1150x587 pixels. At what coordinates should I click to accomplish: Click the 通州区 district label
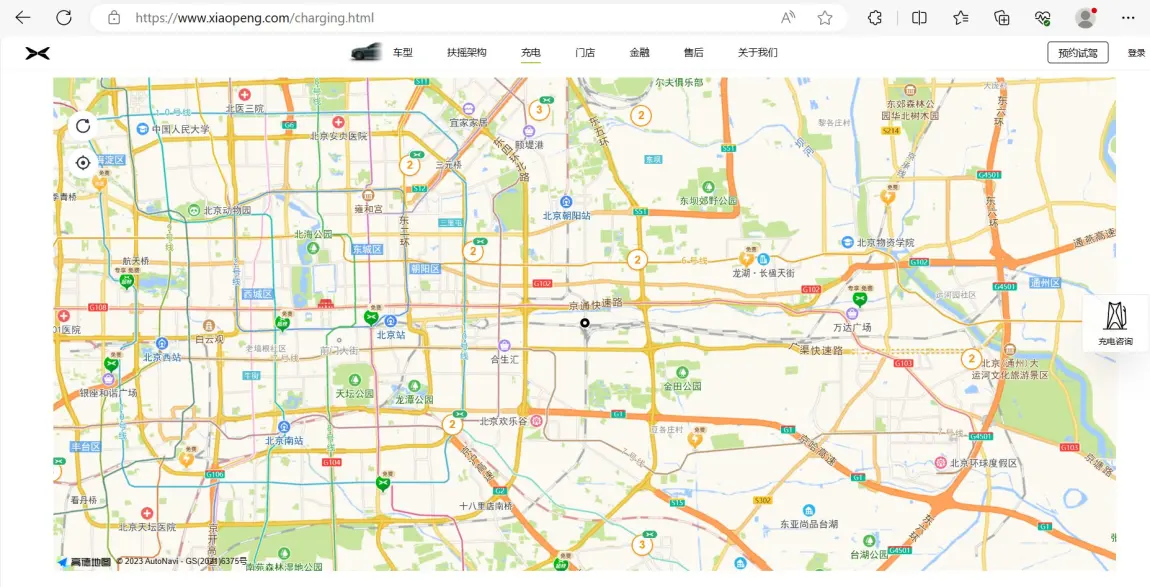(1044, 283)
